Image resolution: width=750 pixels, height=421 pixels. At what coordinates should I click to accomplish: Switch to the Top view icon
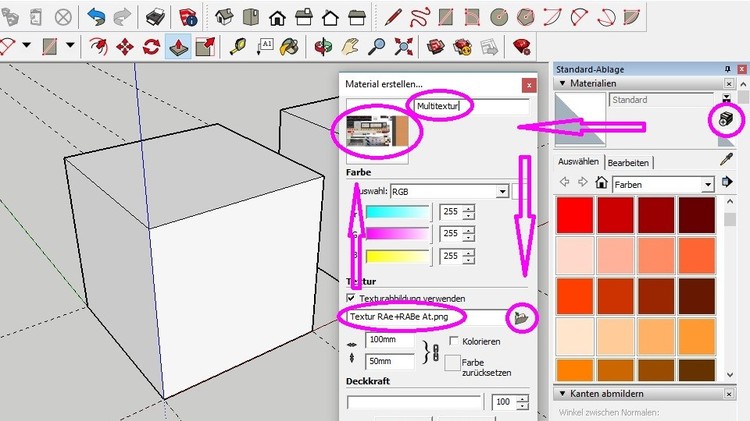[251, 17]
